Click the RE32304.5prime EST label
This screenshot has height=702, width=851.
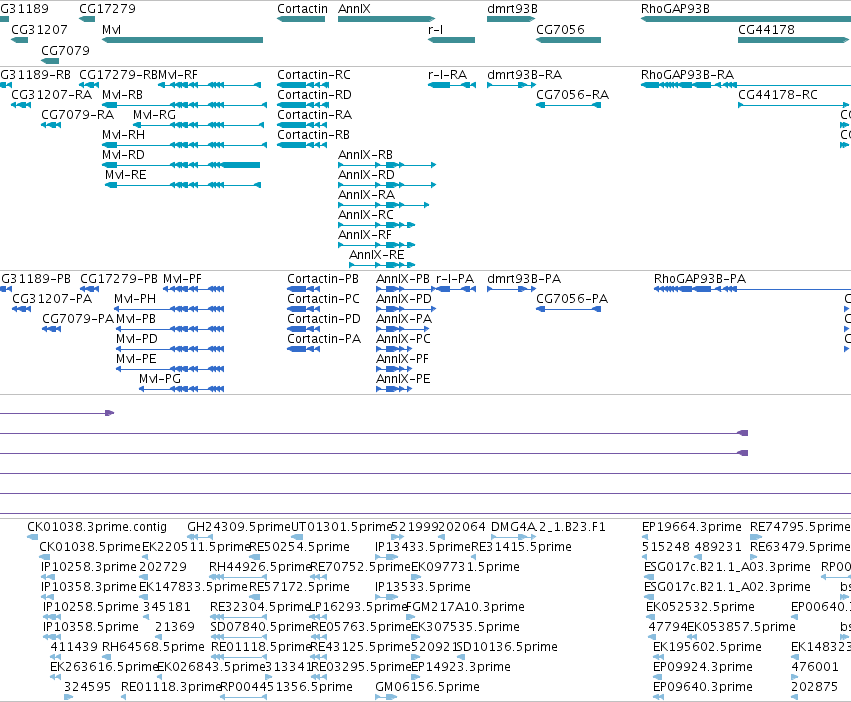pyautogui.click(x=260, y=606)
